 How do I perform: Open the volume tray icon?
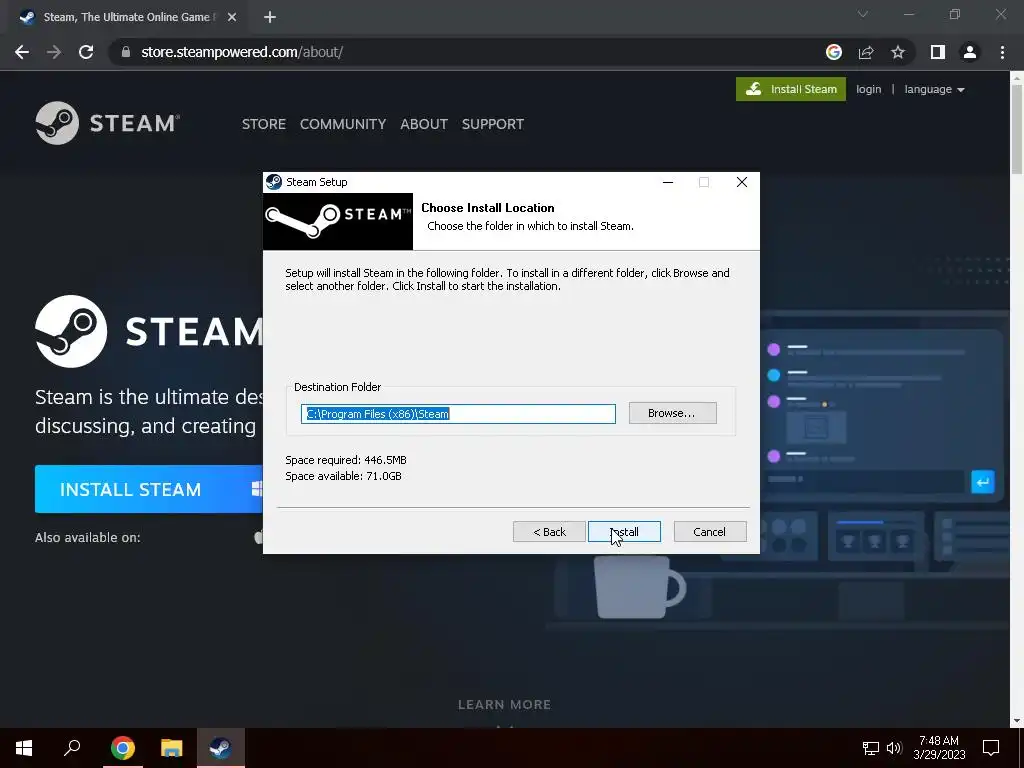pos(894,748)
